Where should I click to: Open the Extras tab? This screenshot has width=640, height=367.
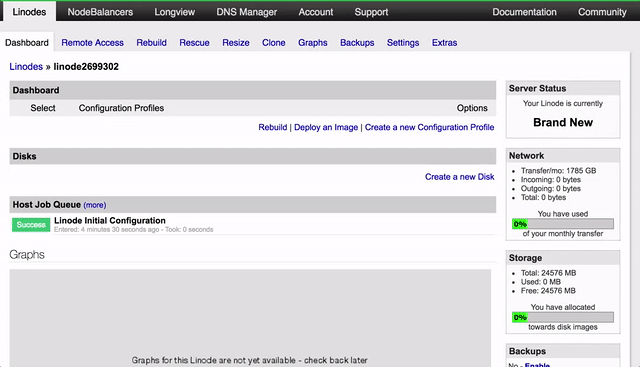[x=444, y=42]
